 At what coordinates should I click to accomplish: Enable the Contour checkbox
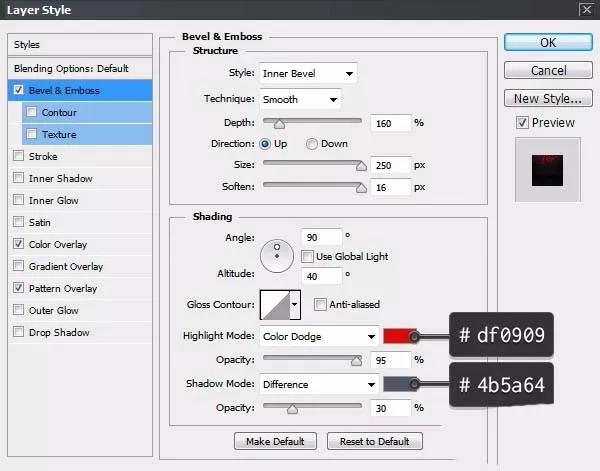(31, 112)
